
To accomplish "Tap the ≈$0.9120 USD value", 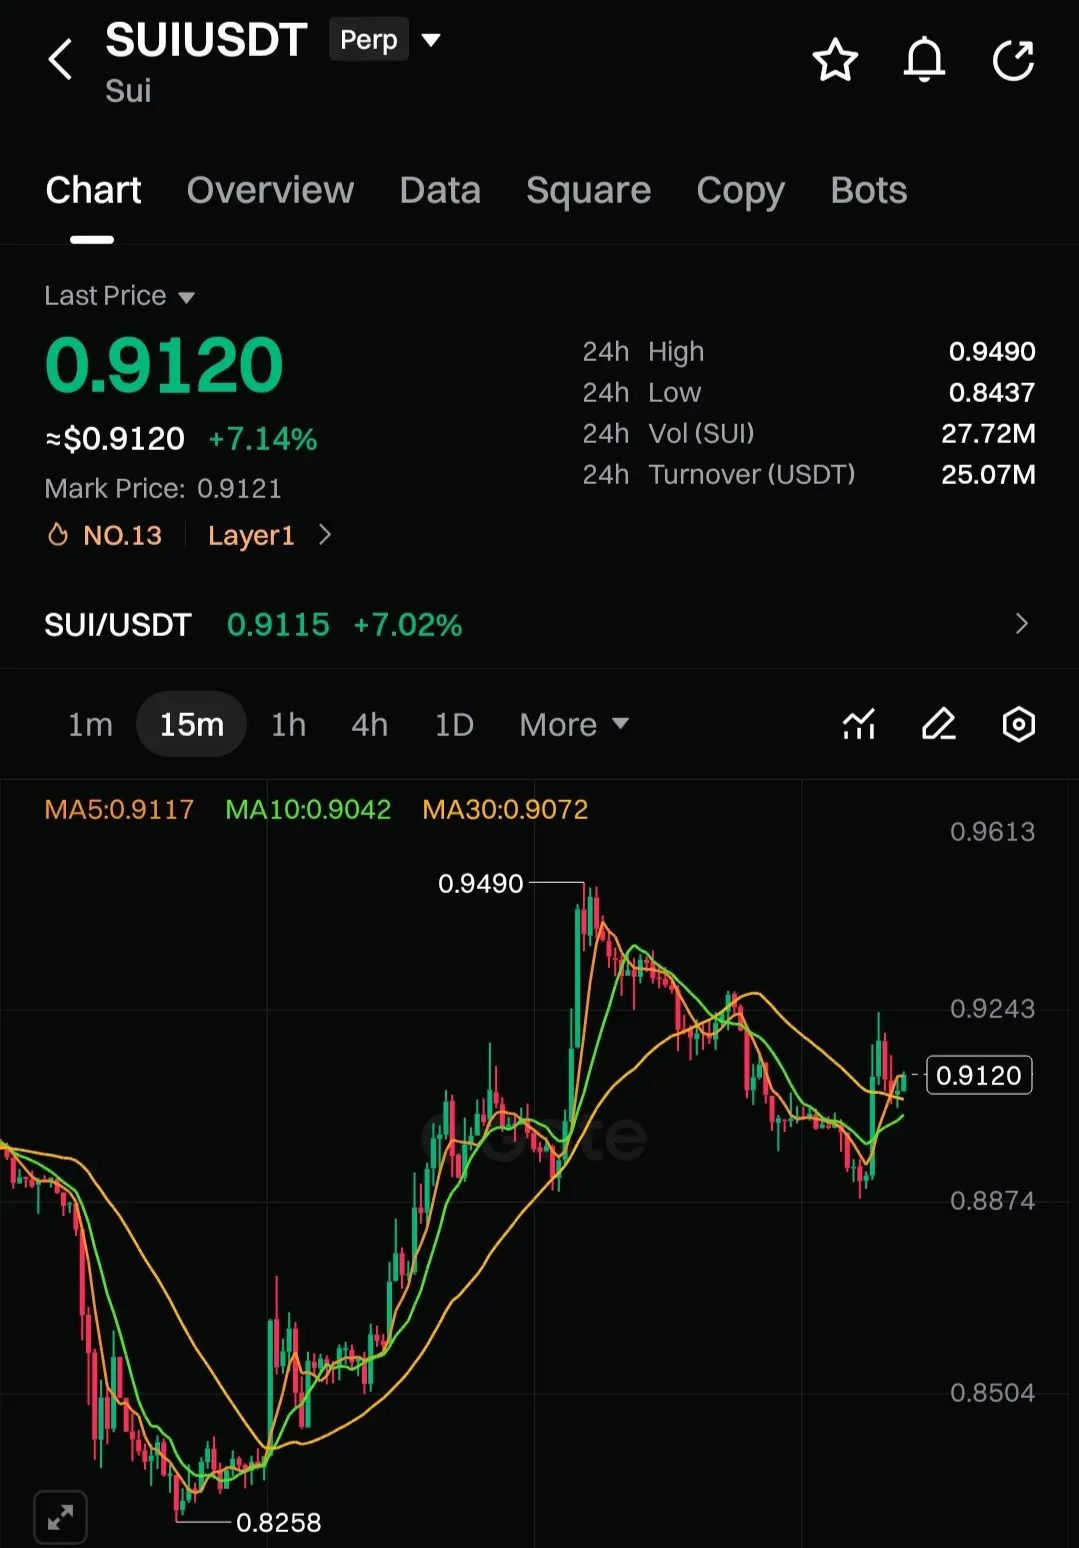I will pos(115,438).
